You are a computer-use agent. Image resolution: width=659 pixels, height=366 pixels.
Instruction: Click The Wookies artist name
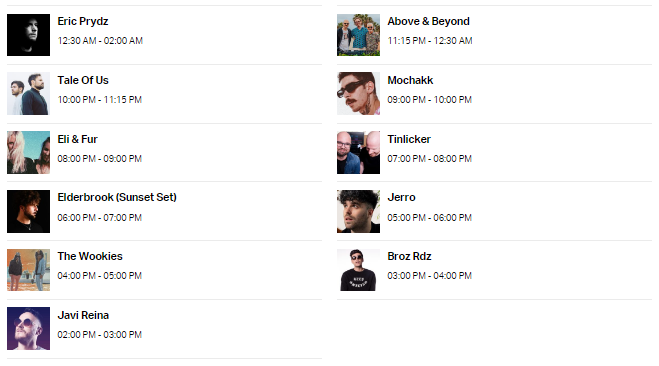click(x=90, y=256)
